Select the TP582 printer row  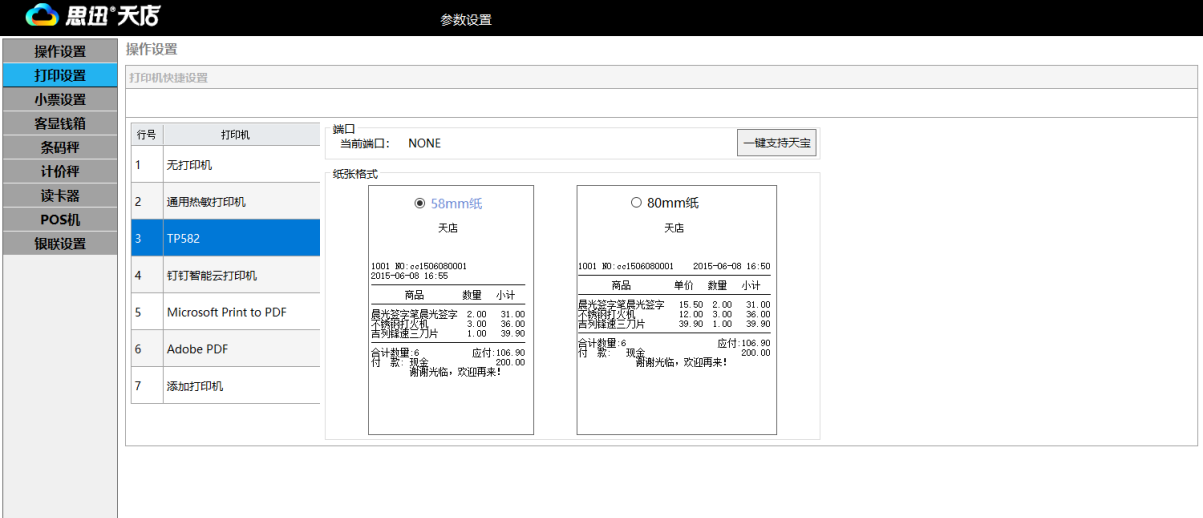pos(226,238)
